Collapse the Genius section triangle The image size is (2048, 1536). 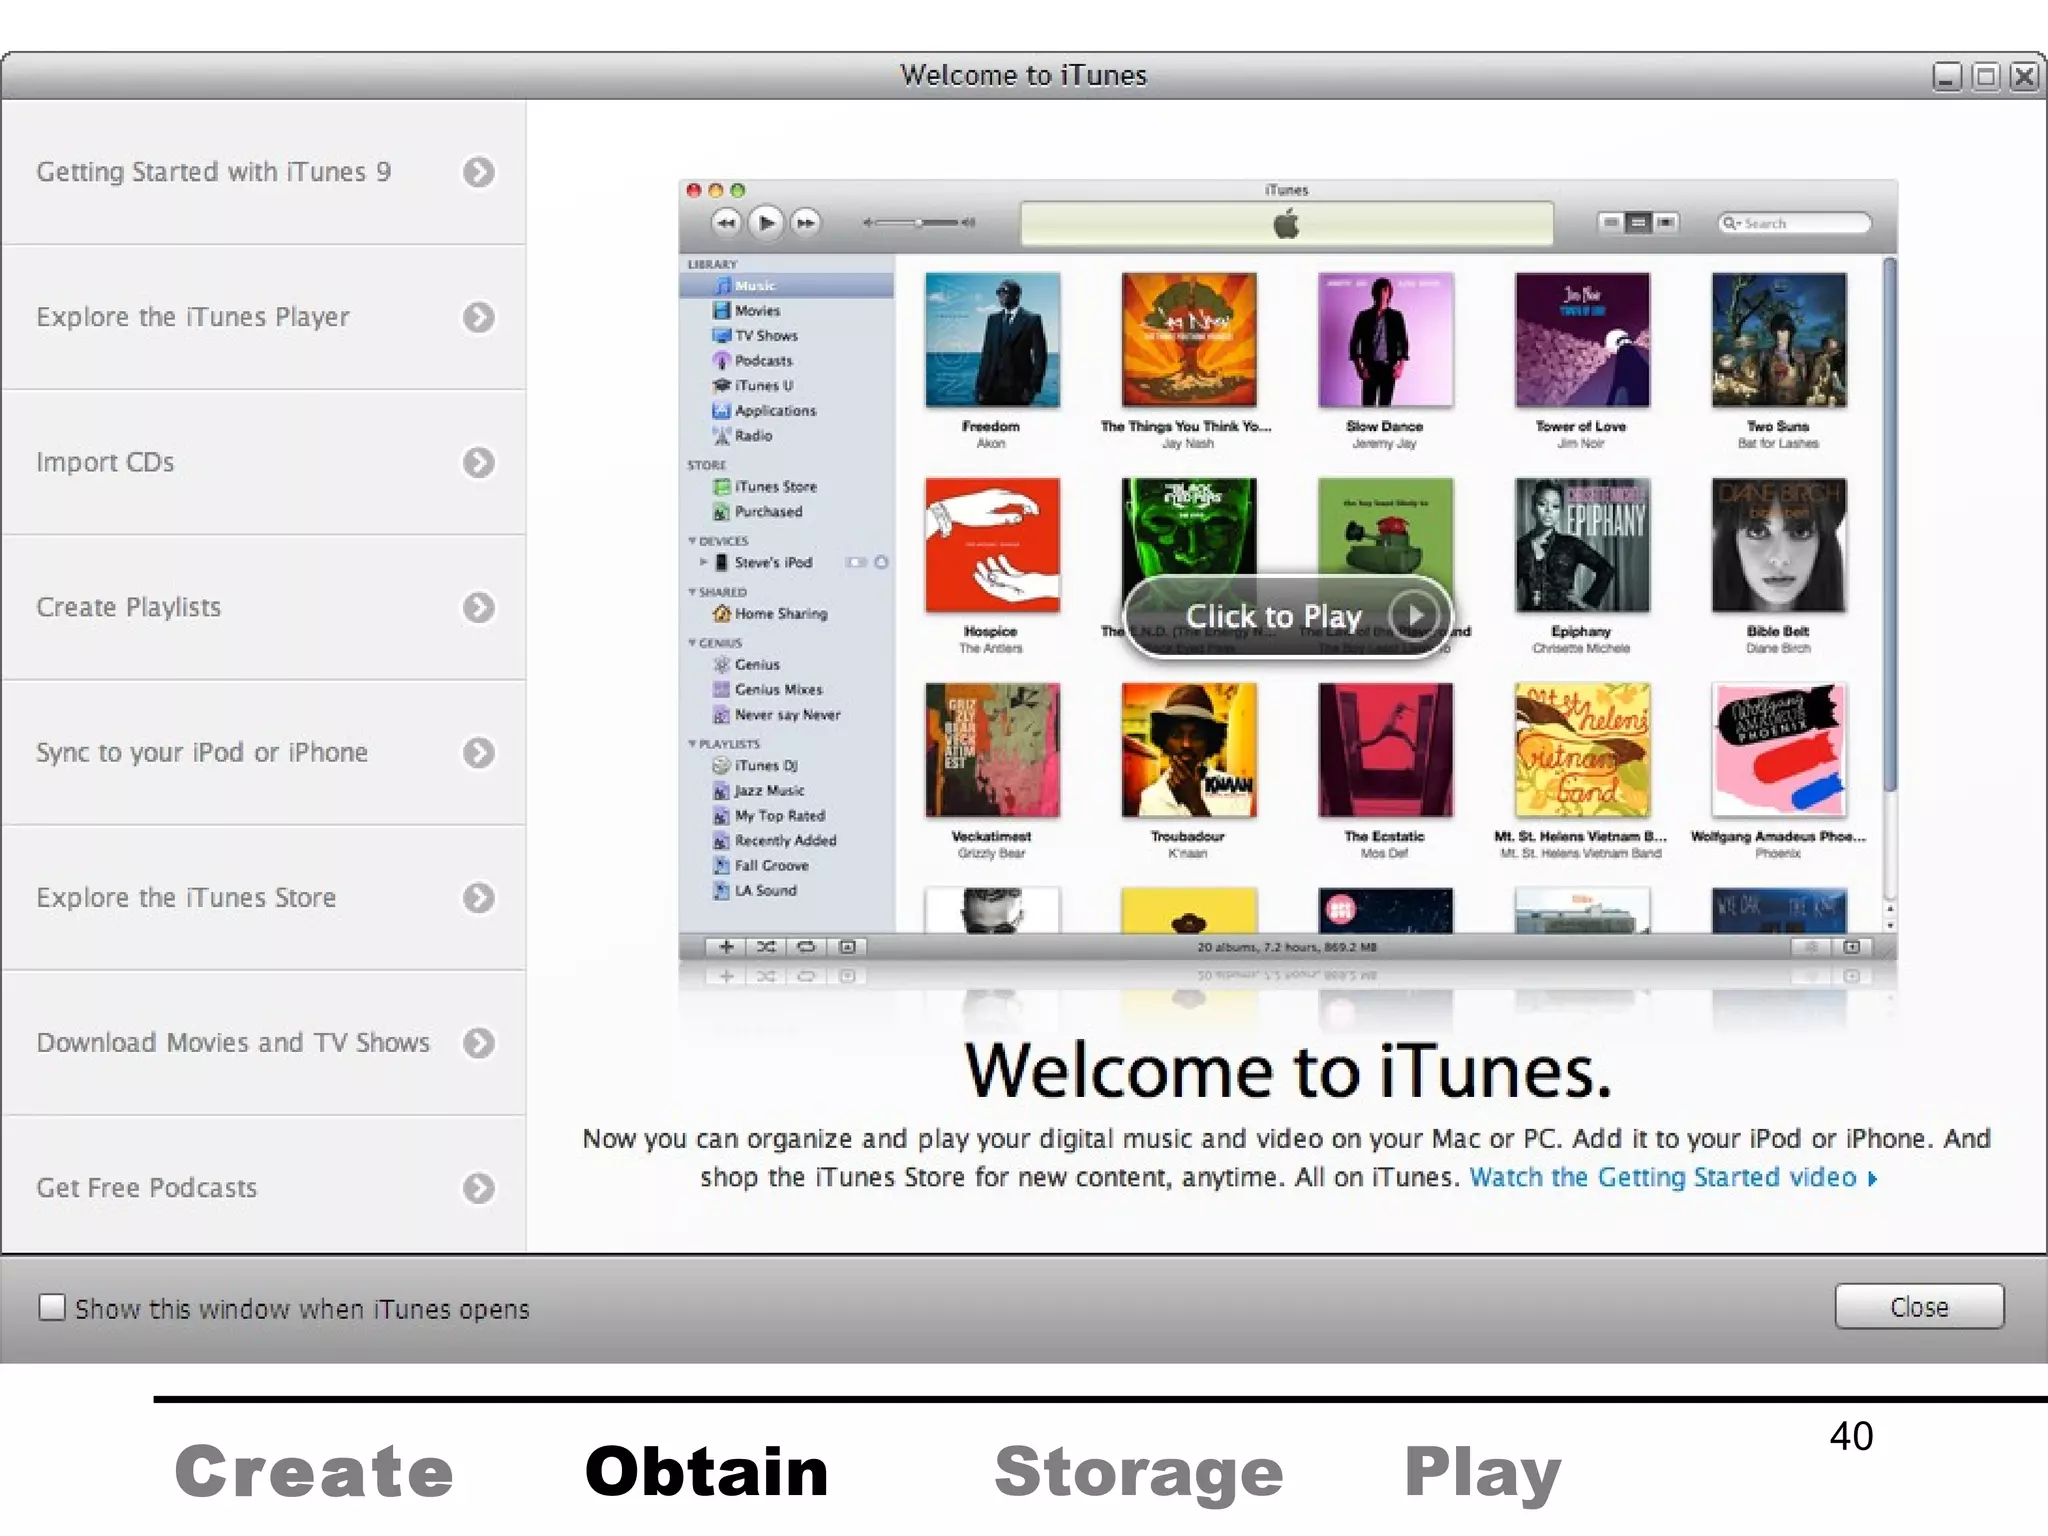coord(691,643)
